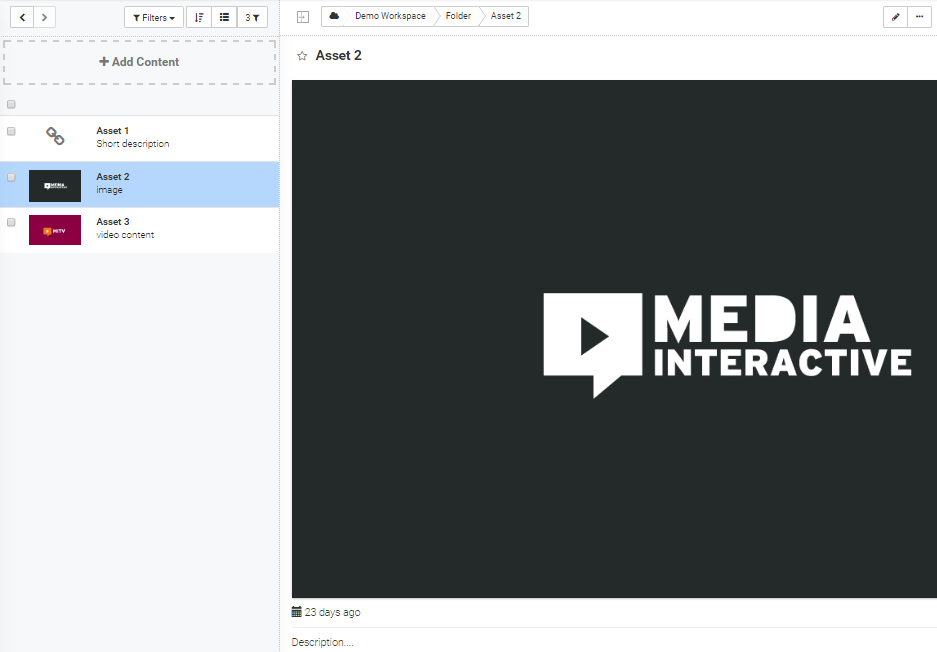
Task: Toggle the panel collapse icon
Action: (303, 17)
